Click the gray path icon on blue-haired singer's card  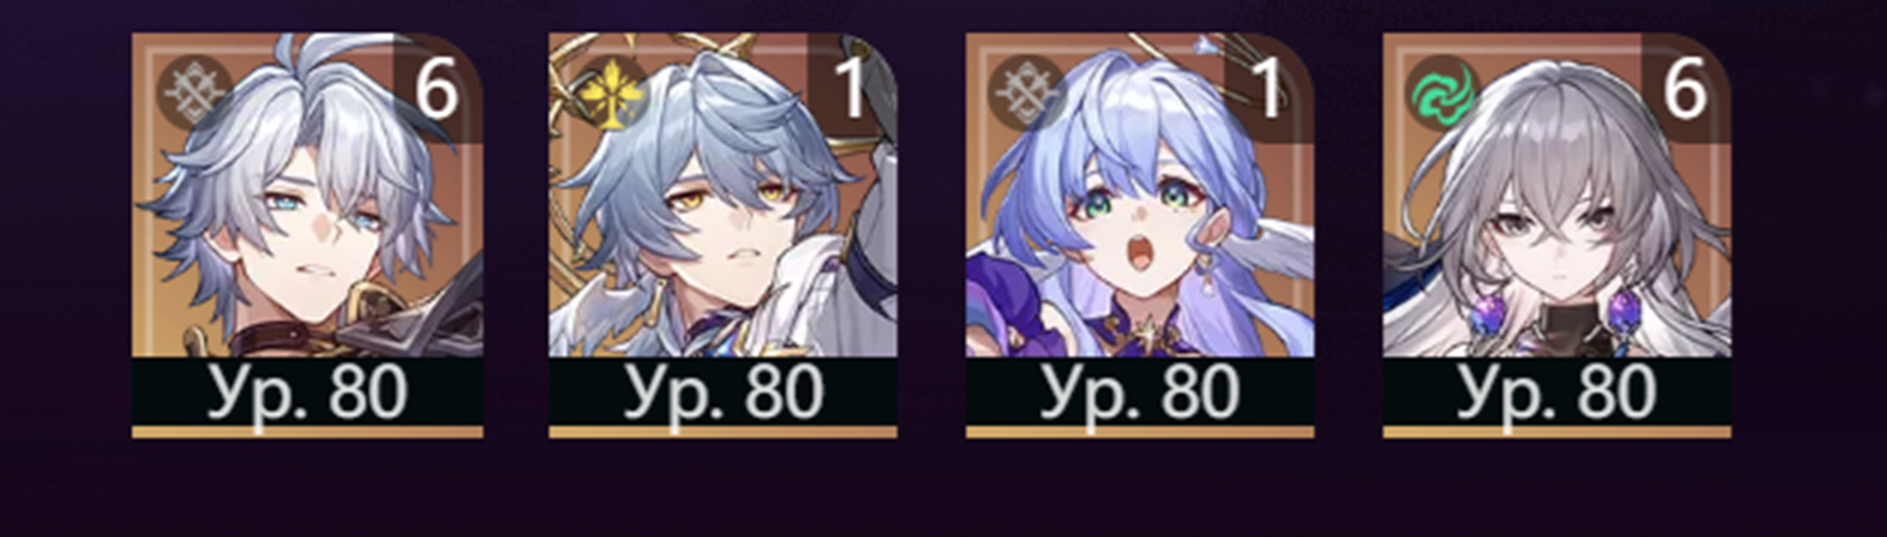pos(1028,92)
